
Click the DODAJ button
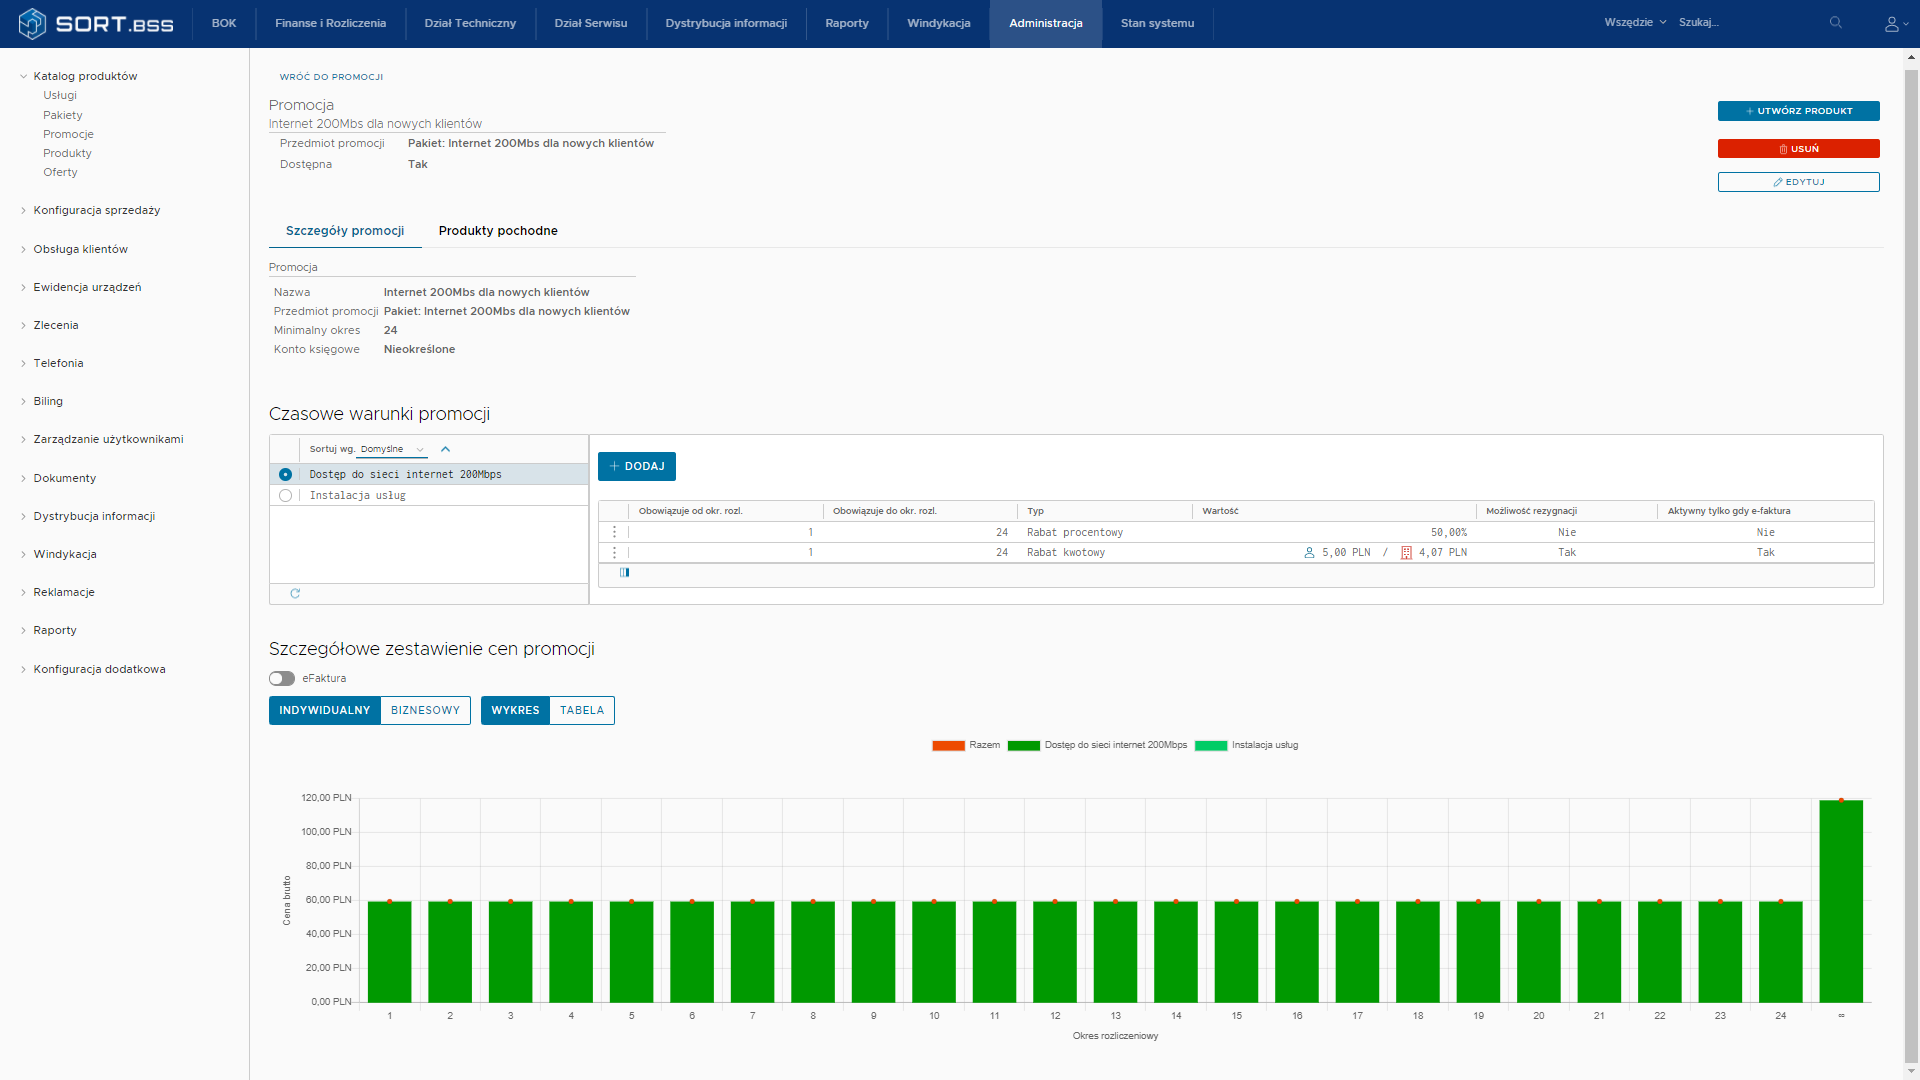coord(637,467)
